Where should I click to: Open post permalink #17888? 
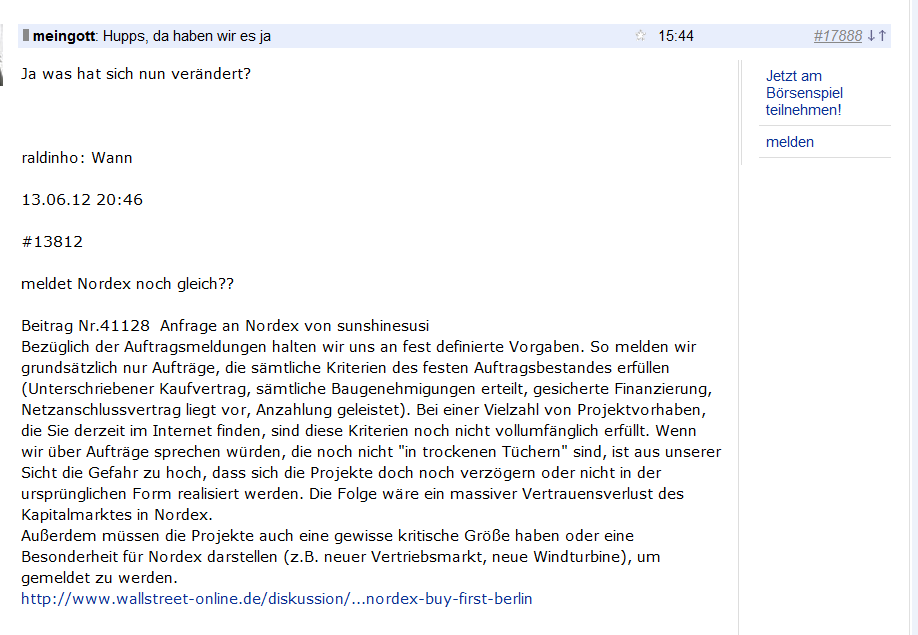[x=838, y=36]
